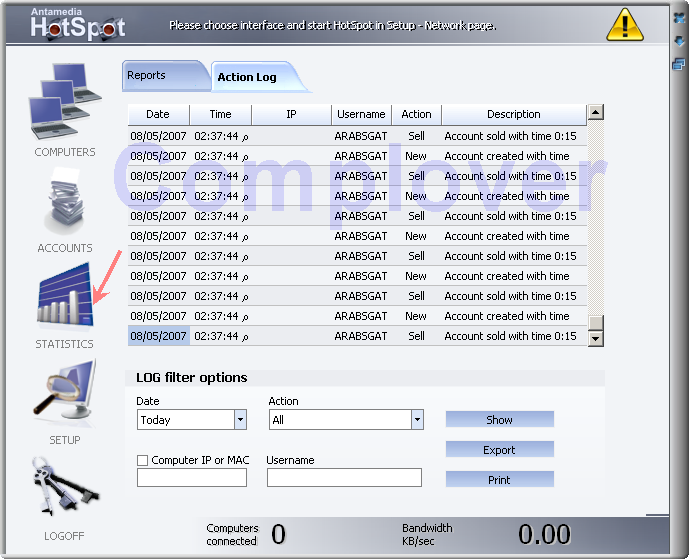Open the Action filter dropdown

click(x=417, y=420)
